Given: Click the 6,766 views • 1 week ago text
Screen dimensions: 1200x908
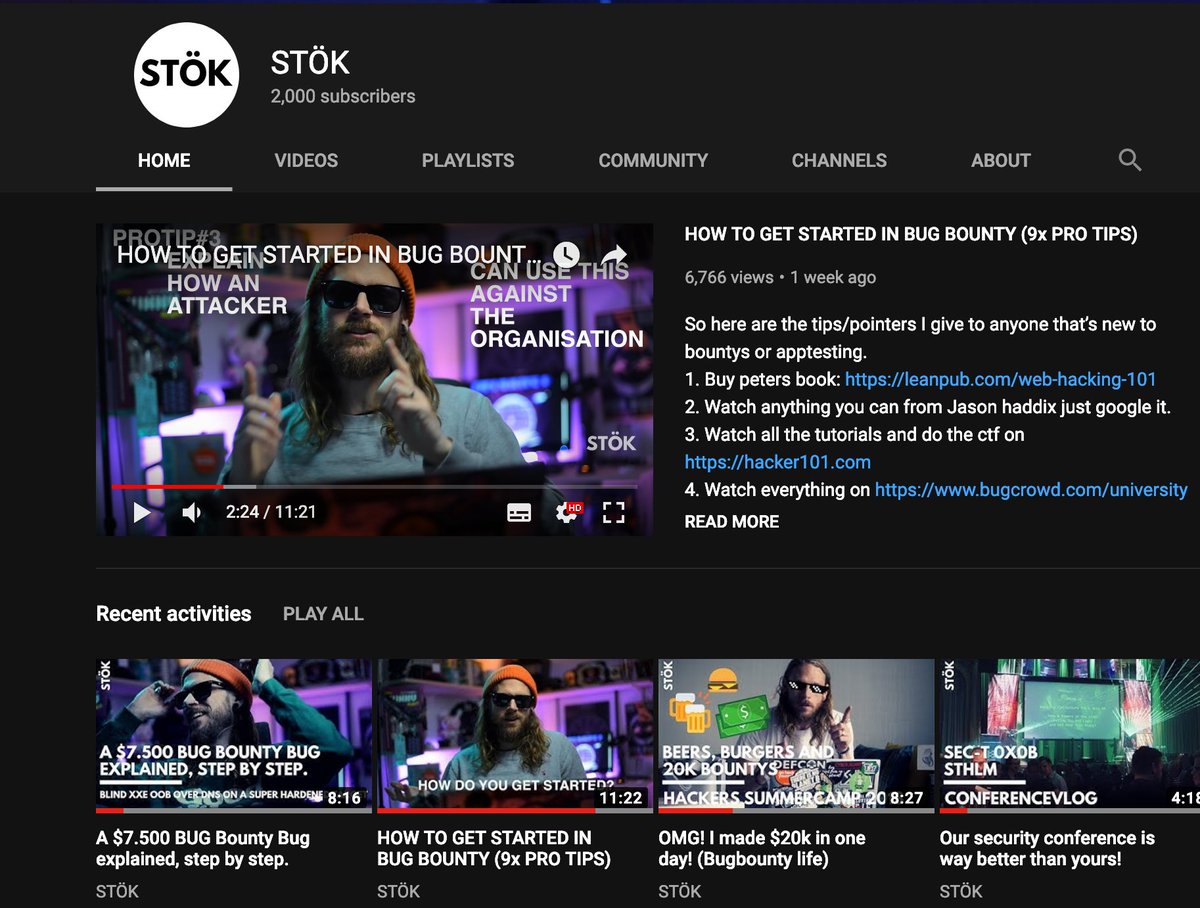Looking at the screenshot, I should (780, 277).
